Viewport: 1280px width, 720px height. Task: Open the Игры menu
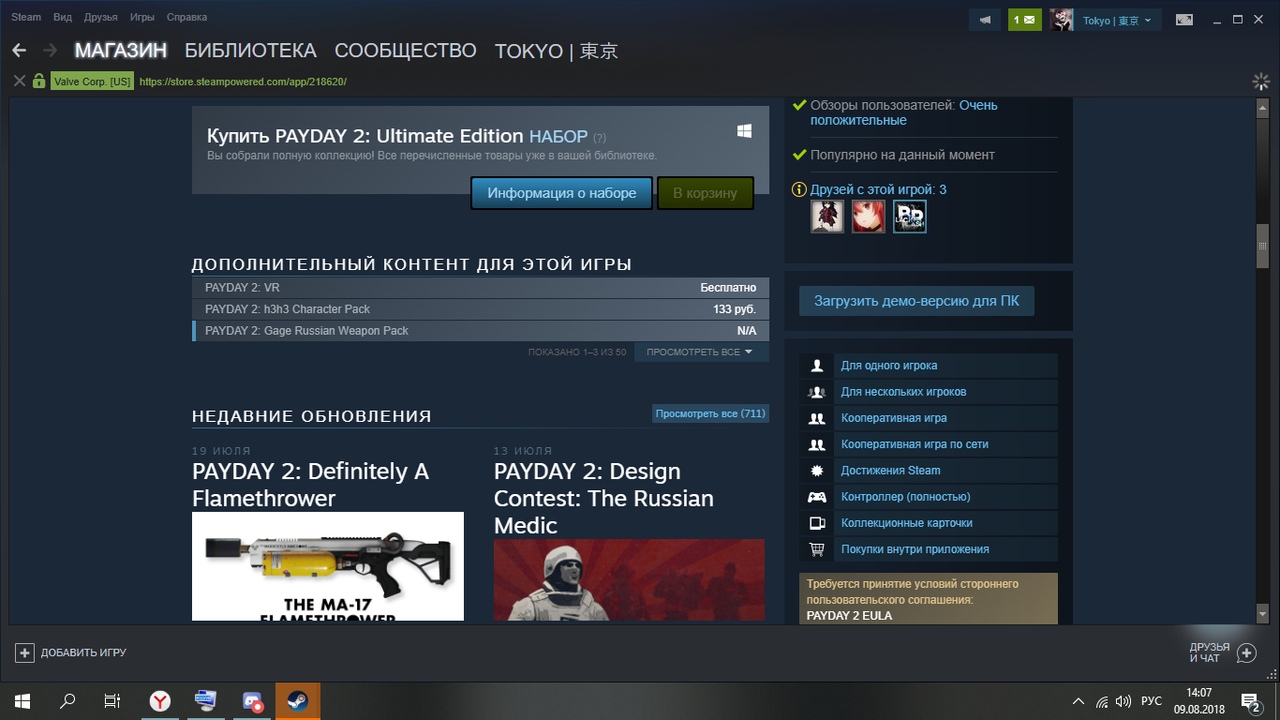(x=142, y=17)
